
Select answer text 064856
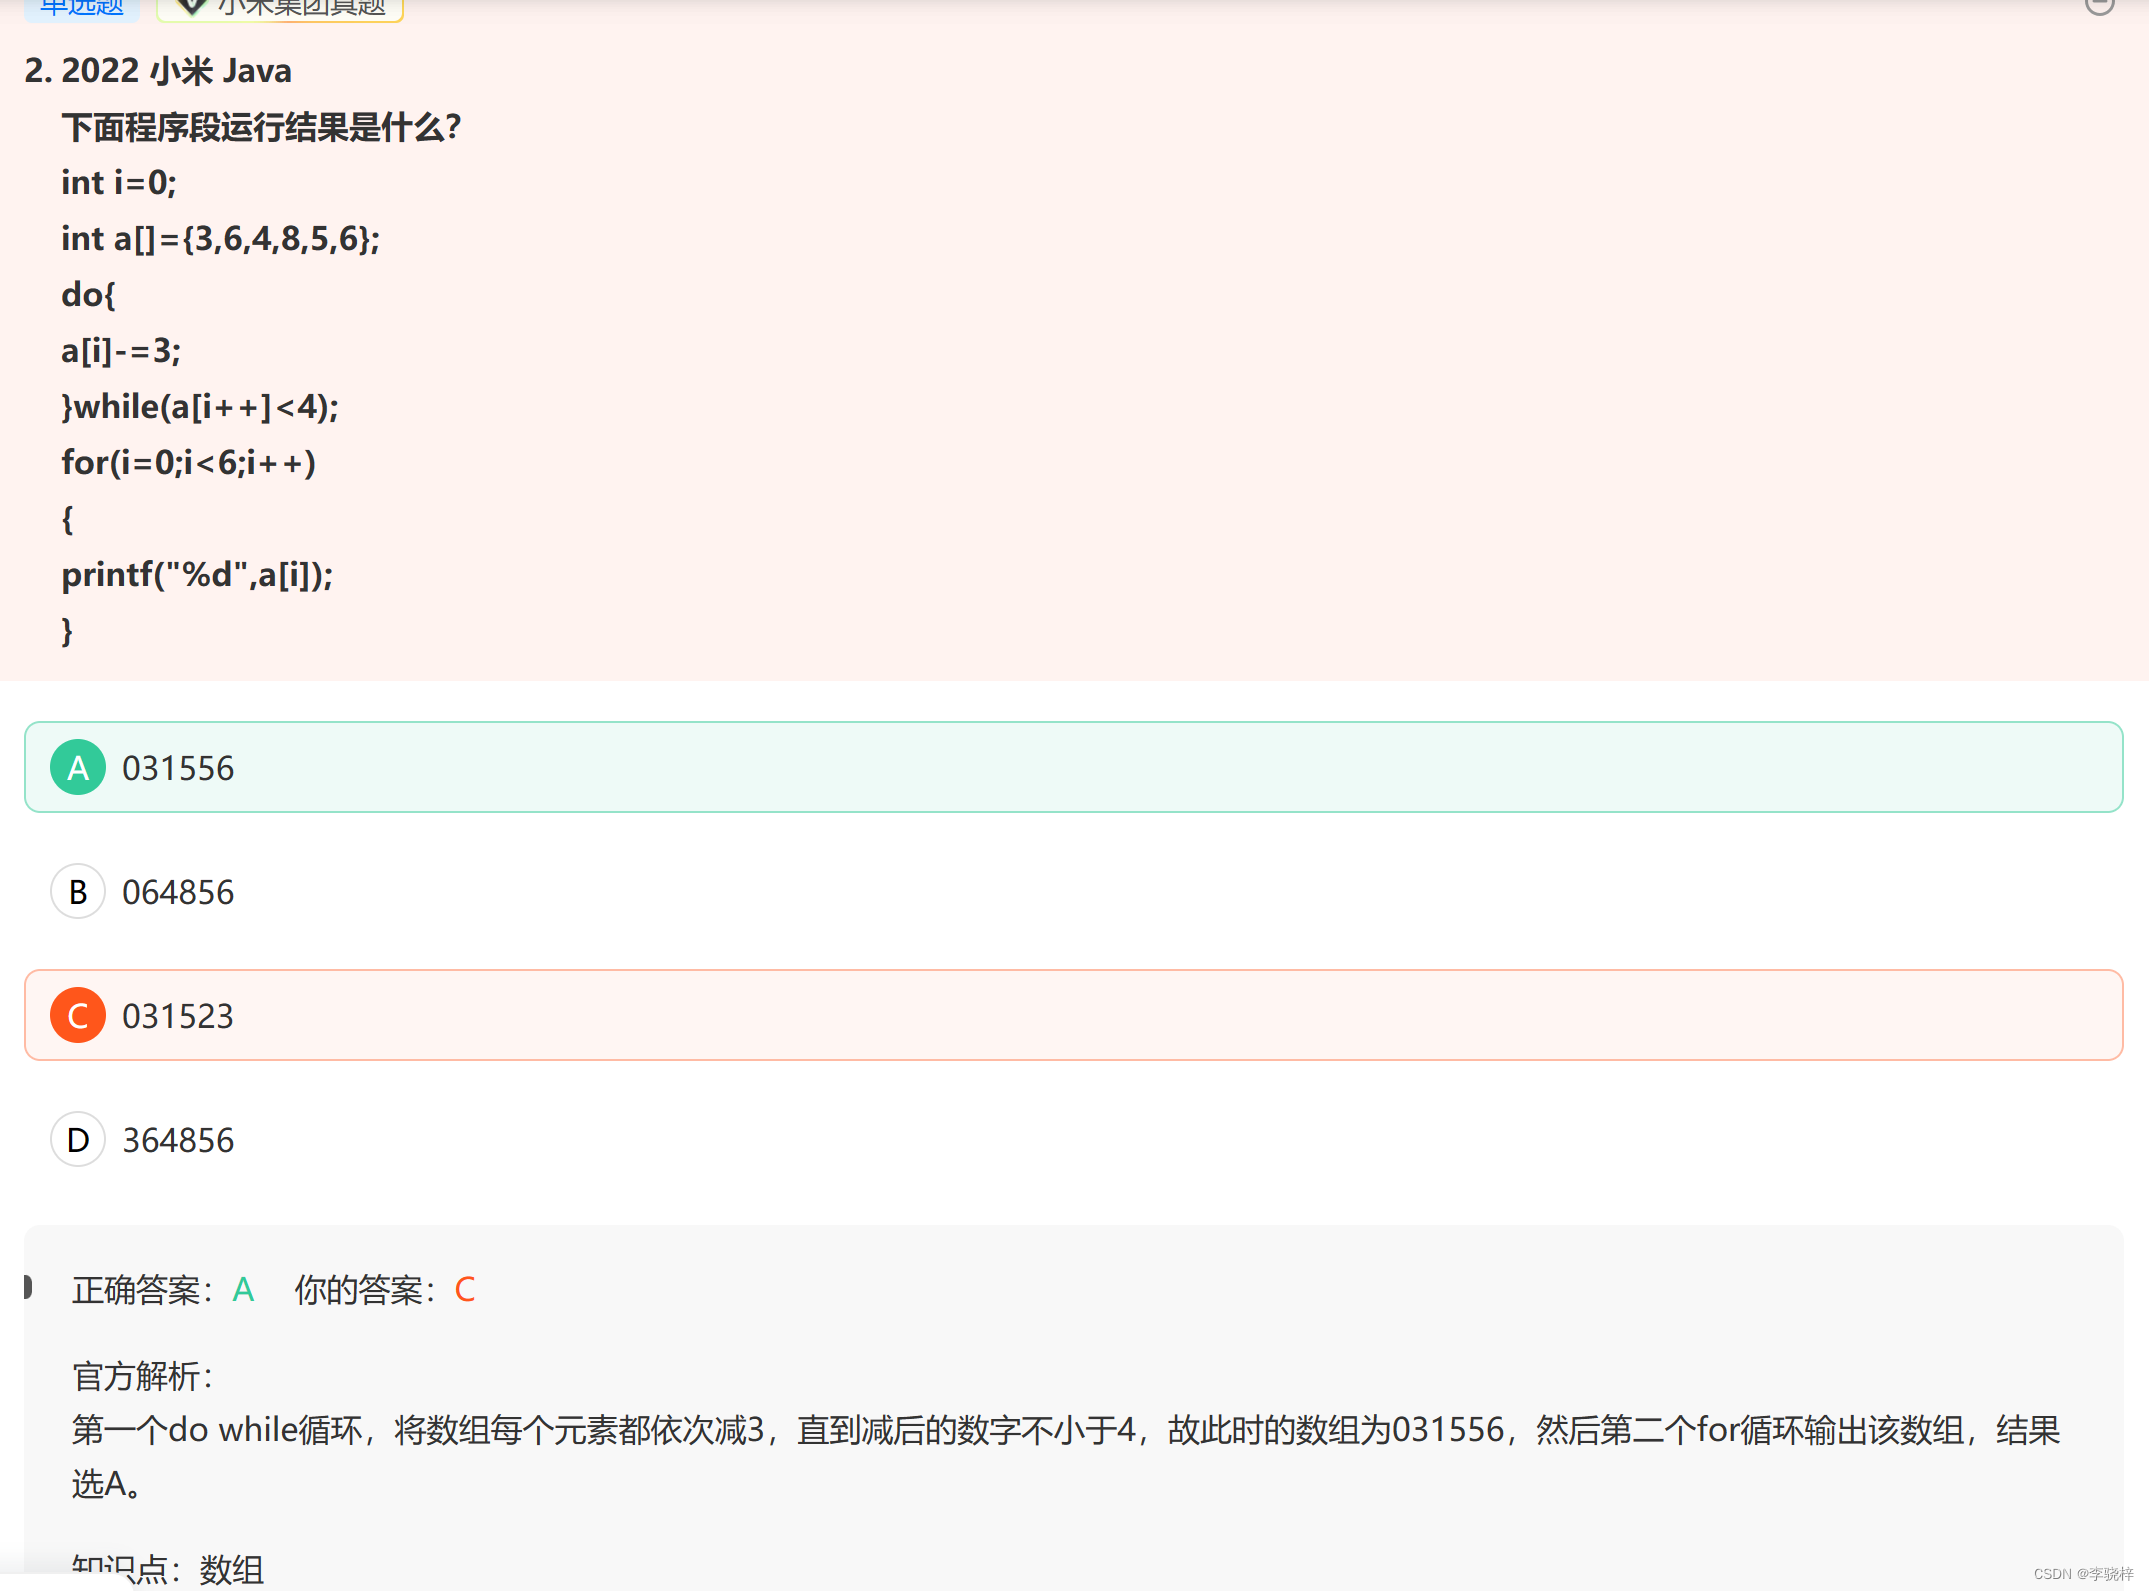click(178, 892)
